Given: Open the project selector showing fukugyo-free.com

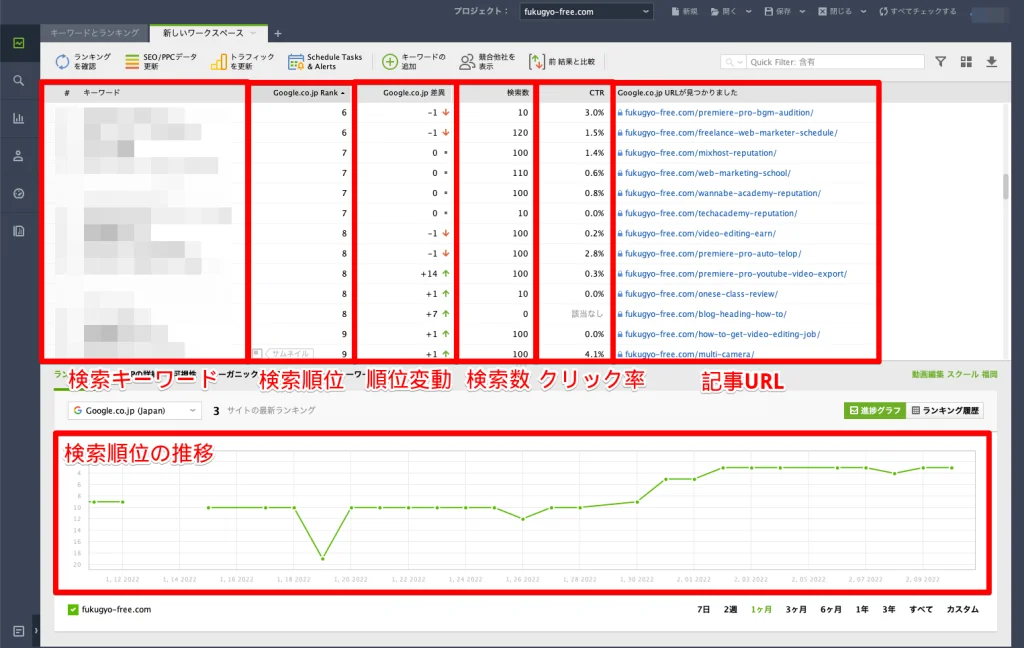Looking at the screenshot, I should pyautogui.click(x=586, y=11).
